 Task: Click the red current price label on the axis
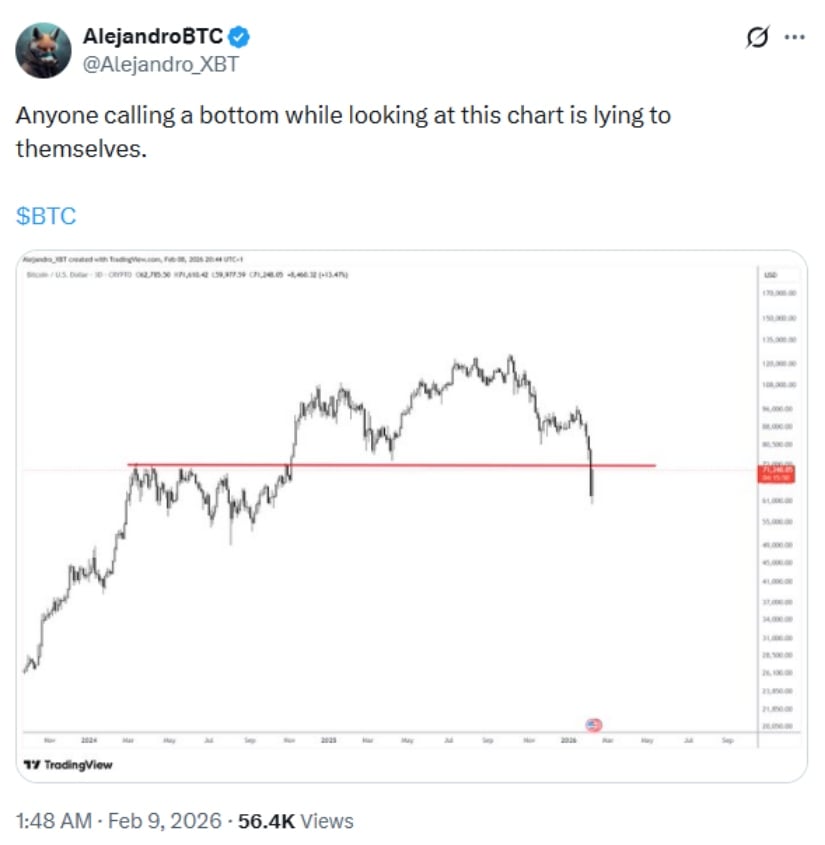(777, 472)
